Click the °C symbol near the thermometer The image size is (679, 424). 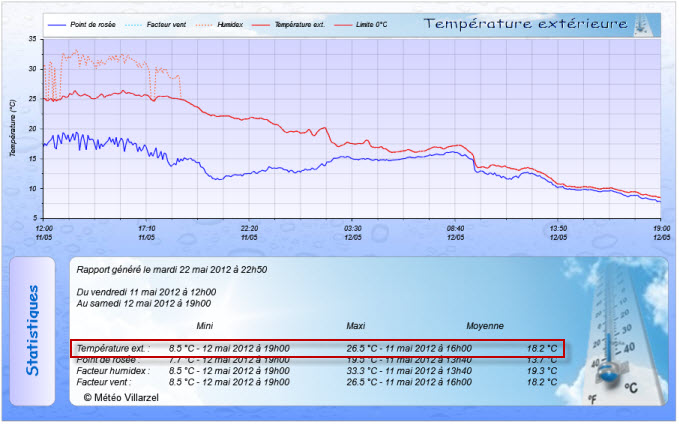click(632, 387)
